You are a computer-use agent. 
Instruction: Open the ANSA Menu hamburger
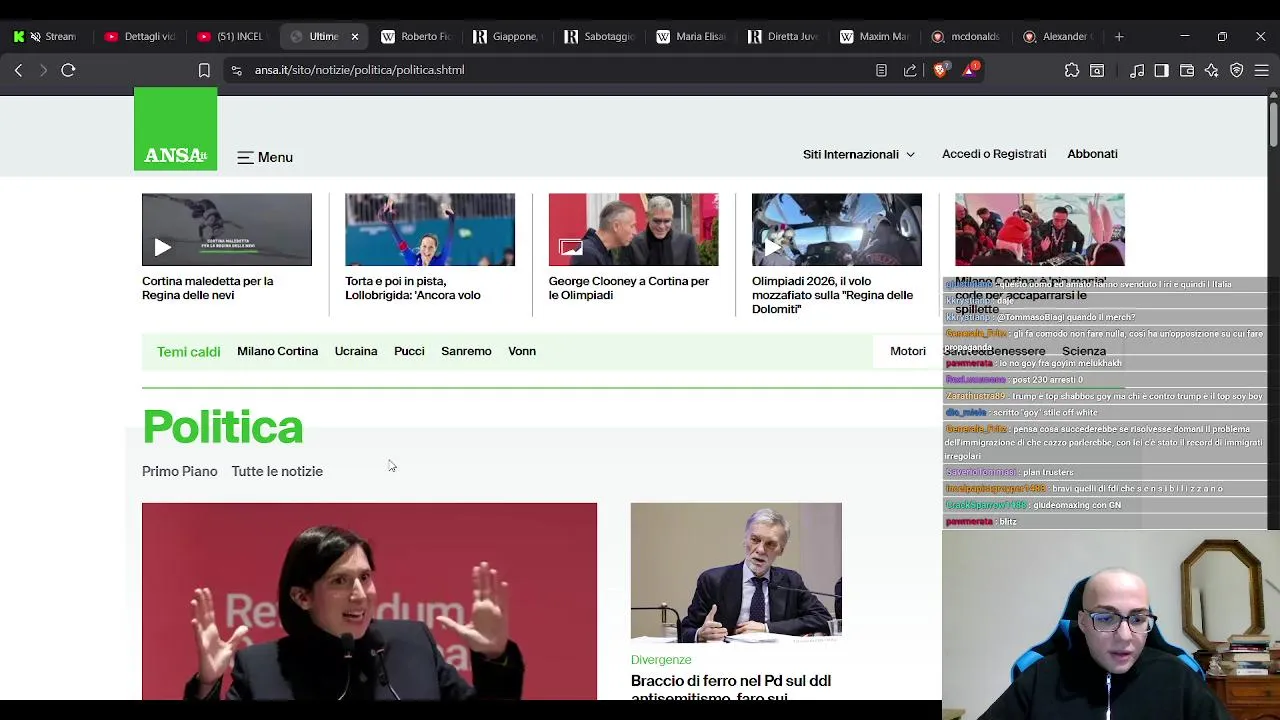(265, 157)
